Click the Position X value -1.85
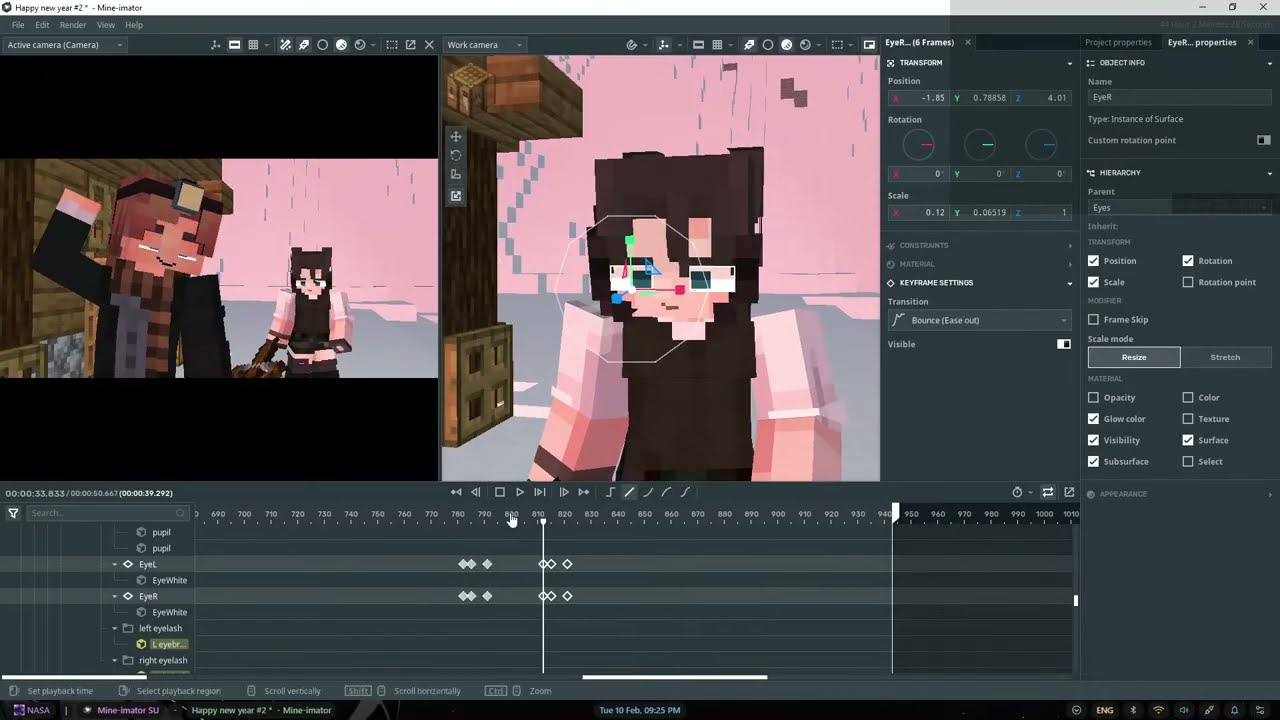 tap(918, 98)
